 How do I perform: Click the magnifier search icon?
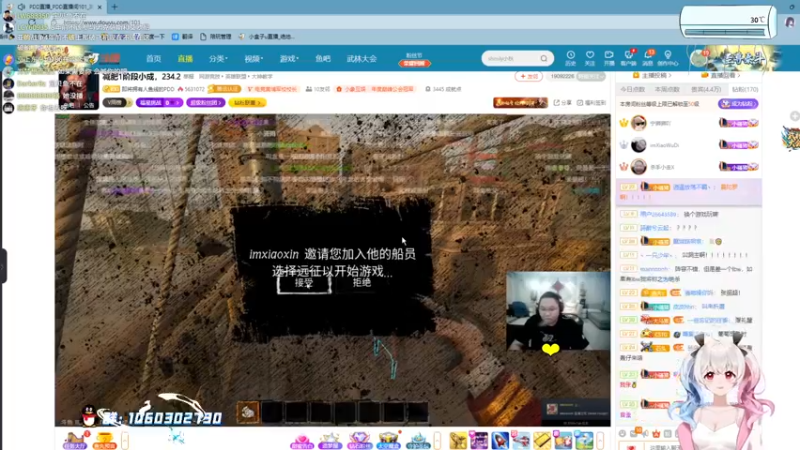(x=544, y=59)
